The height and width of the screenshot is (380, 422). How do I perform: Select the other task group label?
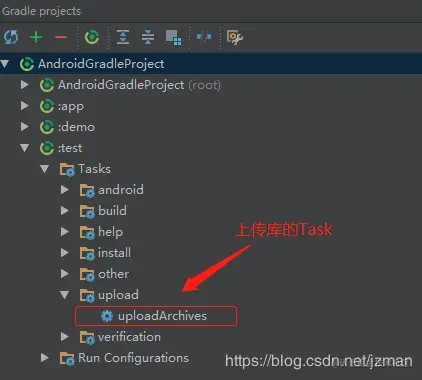113,274
